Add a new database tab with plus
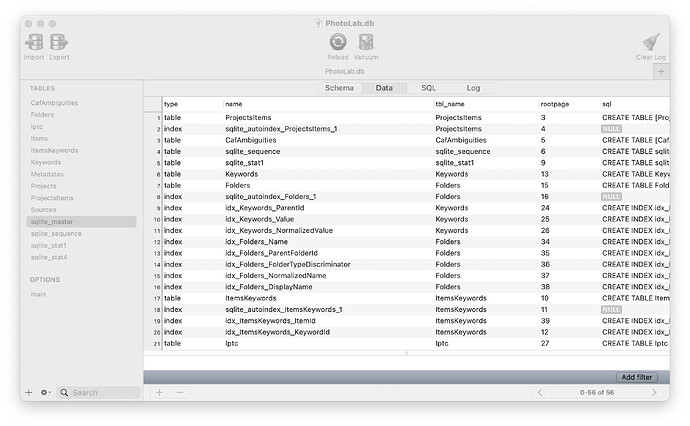Viewport: 690px width, 426px height. (x=661, y=71)
